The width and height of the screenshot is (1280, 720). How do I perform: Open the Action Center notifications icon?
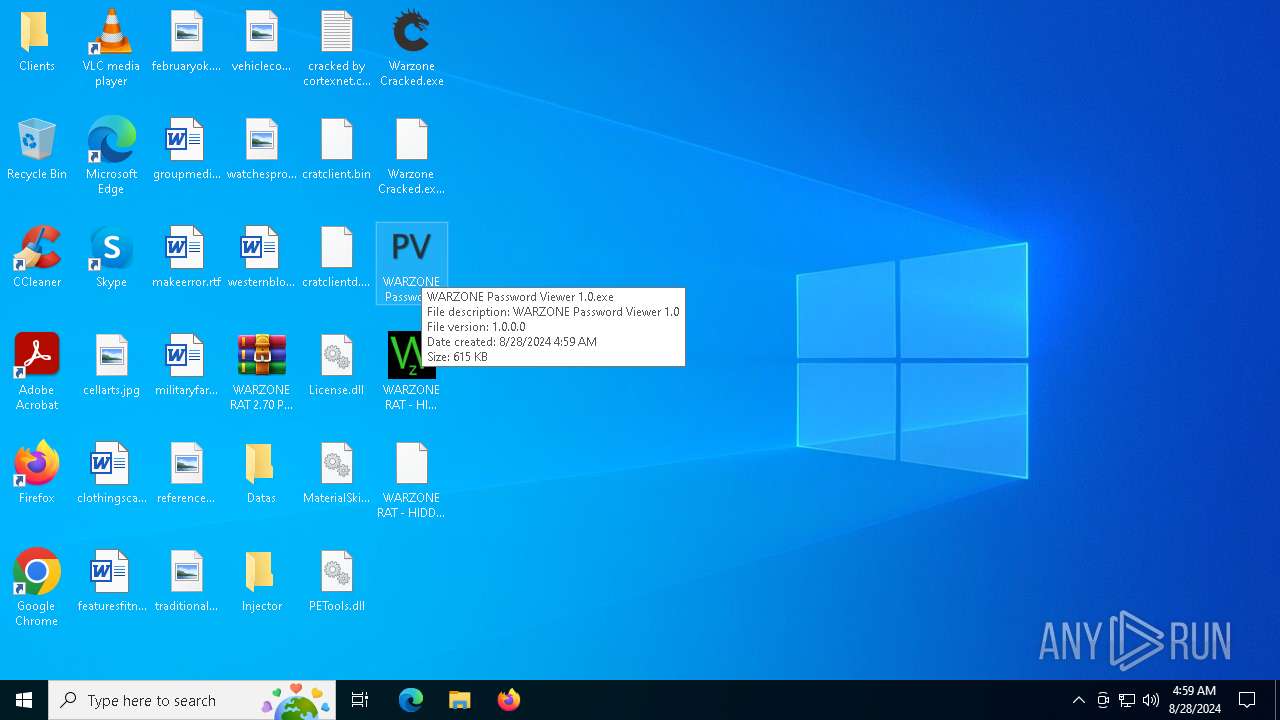(1247, 700)
